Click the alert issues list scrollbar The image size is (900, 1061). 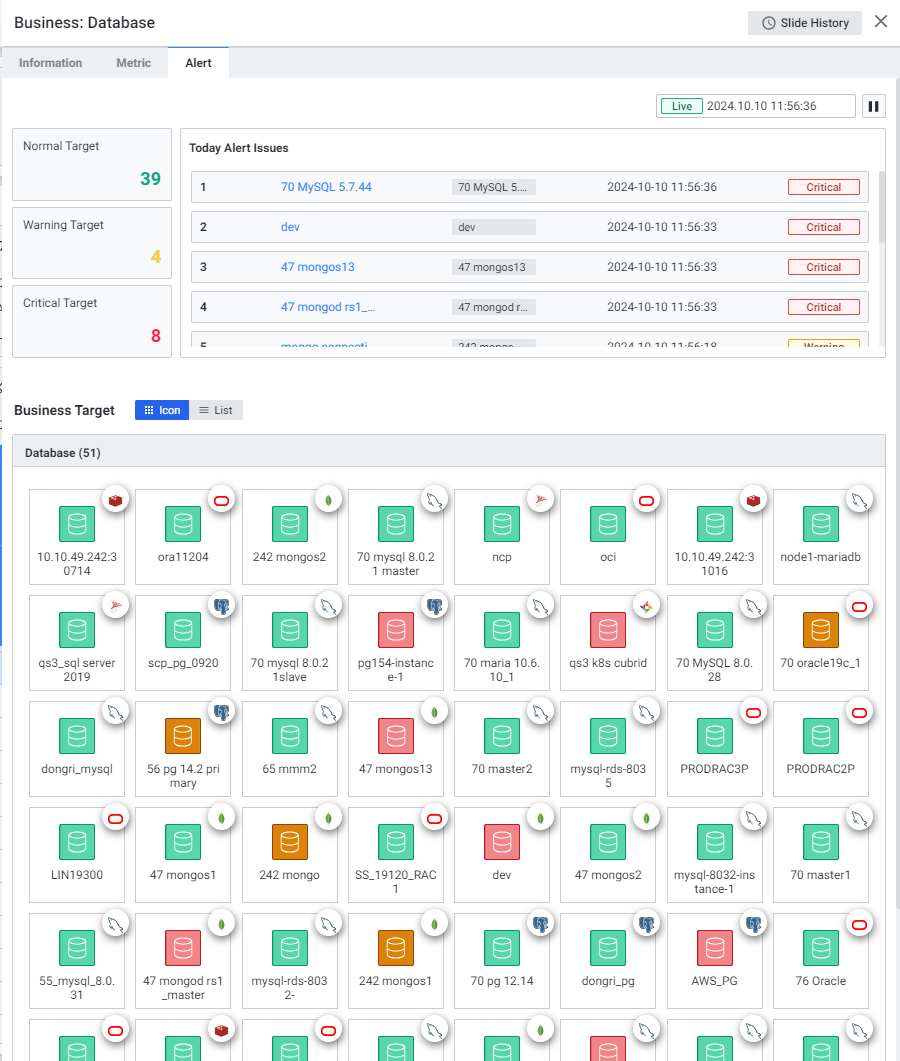point(881,207)
